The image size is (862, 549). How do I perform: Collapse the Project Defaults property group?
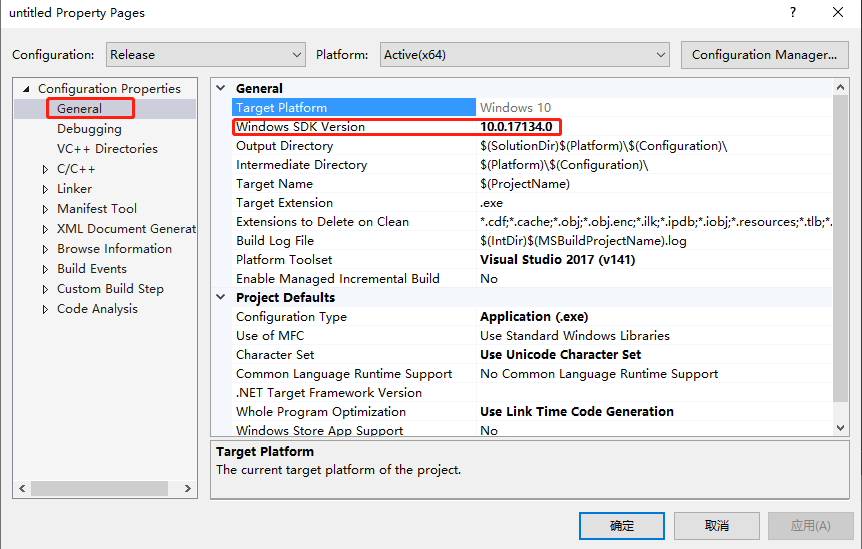click(x=221, y=298)
